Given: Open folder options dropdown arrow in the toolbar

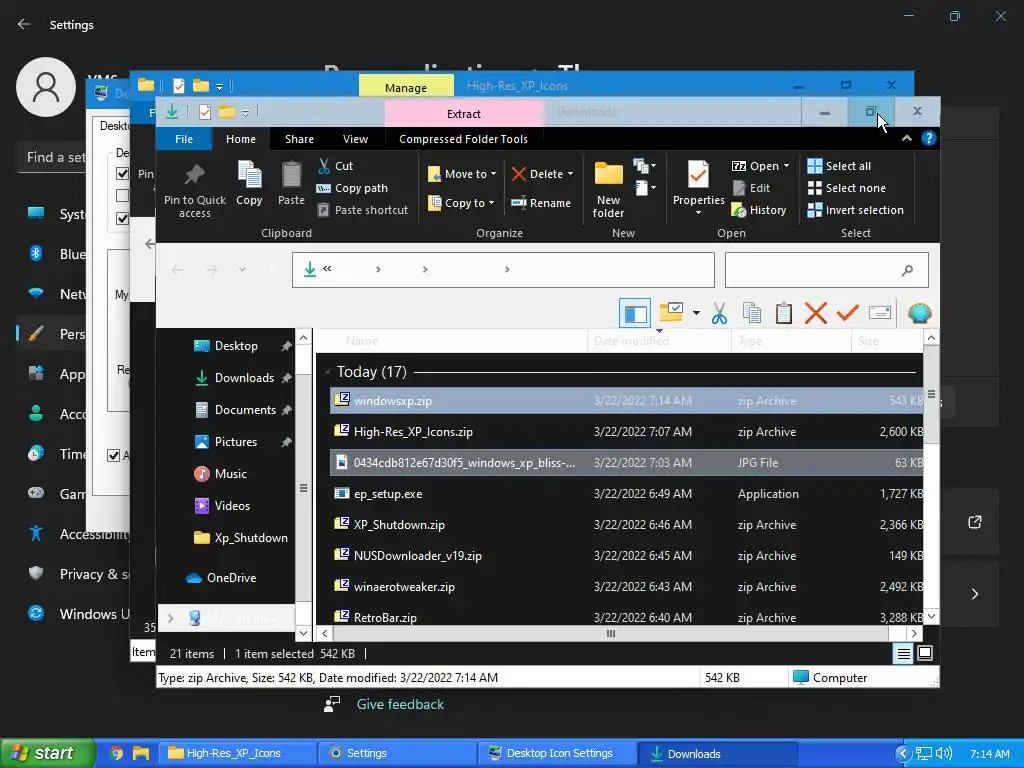Looking at the screenshot, I should tap(696, 313).
